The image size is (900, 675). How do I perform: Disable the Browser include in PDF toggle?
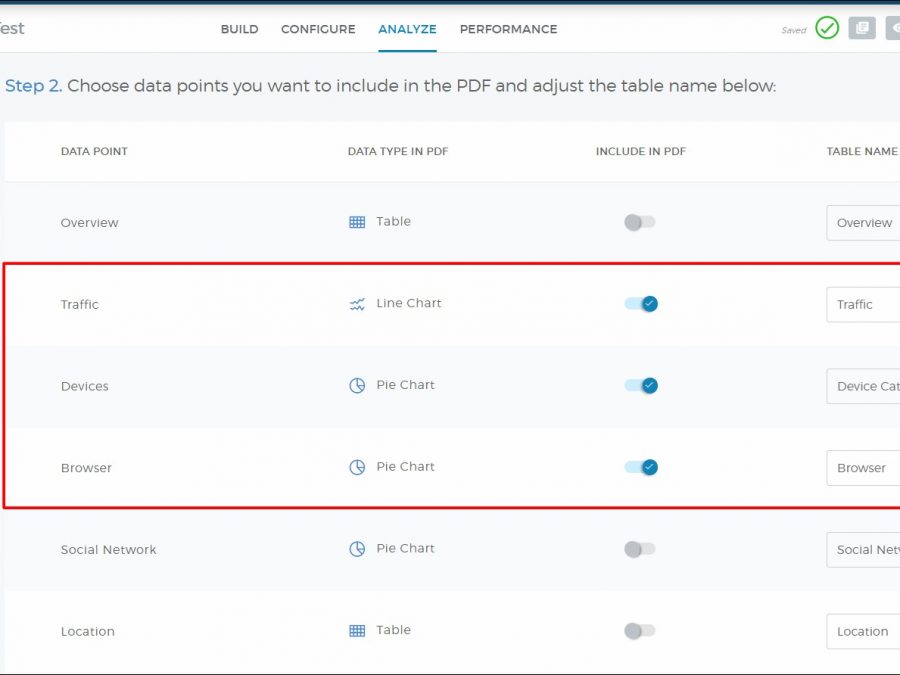[x=641, y=467]
